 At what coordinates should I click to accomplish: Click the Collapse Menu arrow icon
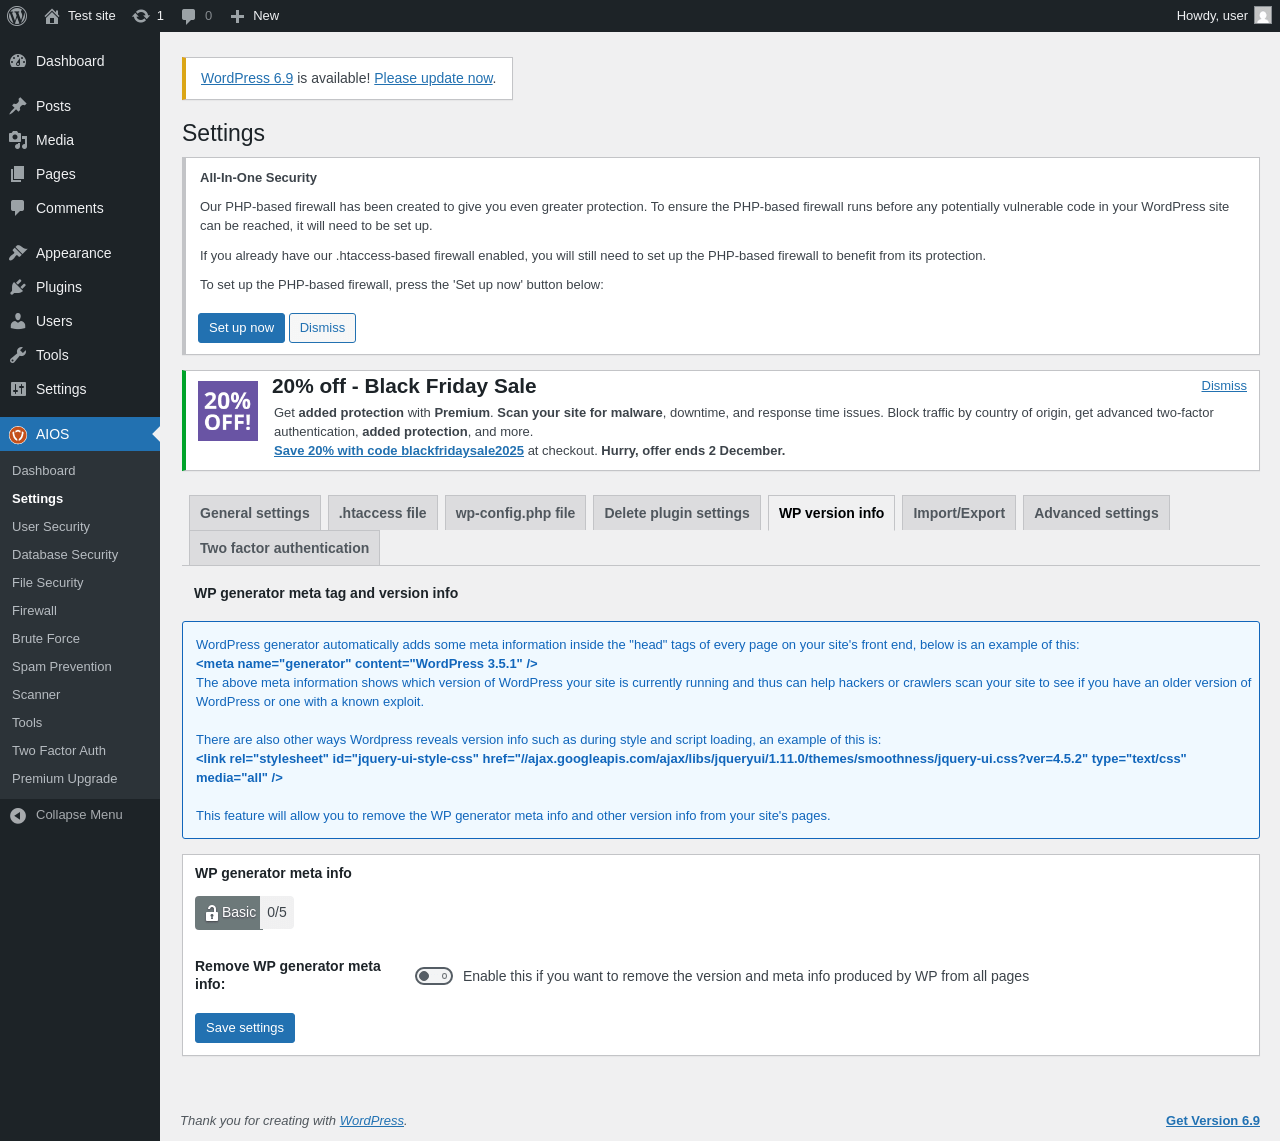pyautogui.click(x=18, y=815)
